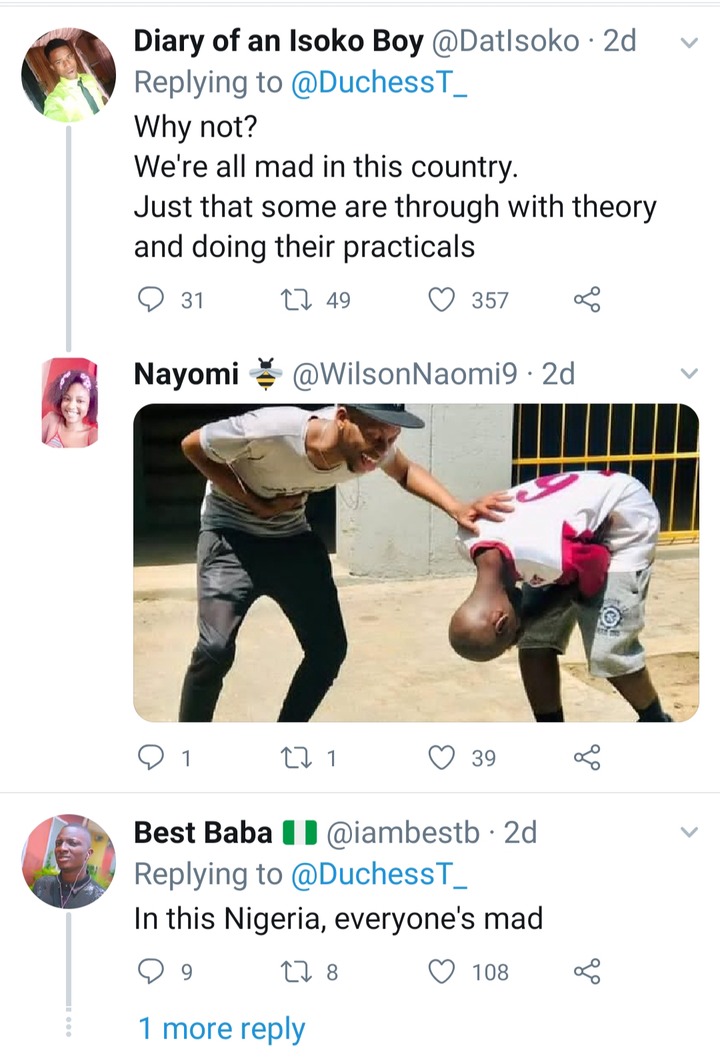Open options chevron on Isoko Boy tweet
The height and width of the screenshot is (1062, 720).
click(688, 42)
